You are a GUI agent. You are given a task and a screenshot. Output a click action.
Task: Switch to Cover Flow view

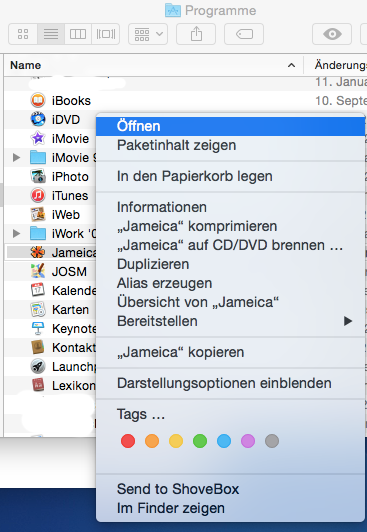click(105, 34)
